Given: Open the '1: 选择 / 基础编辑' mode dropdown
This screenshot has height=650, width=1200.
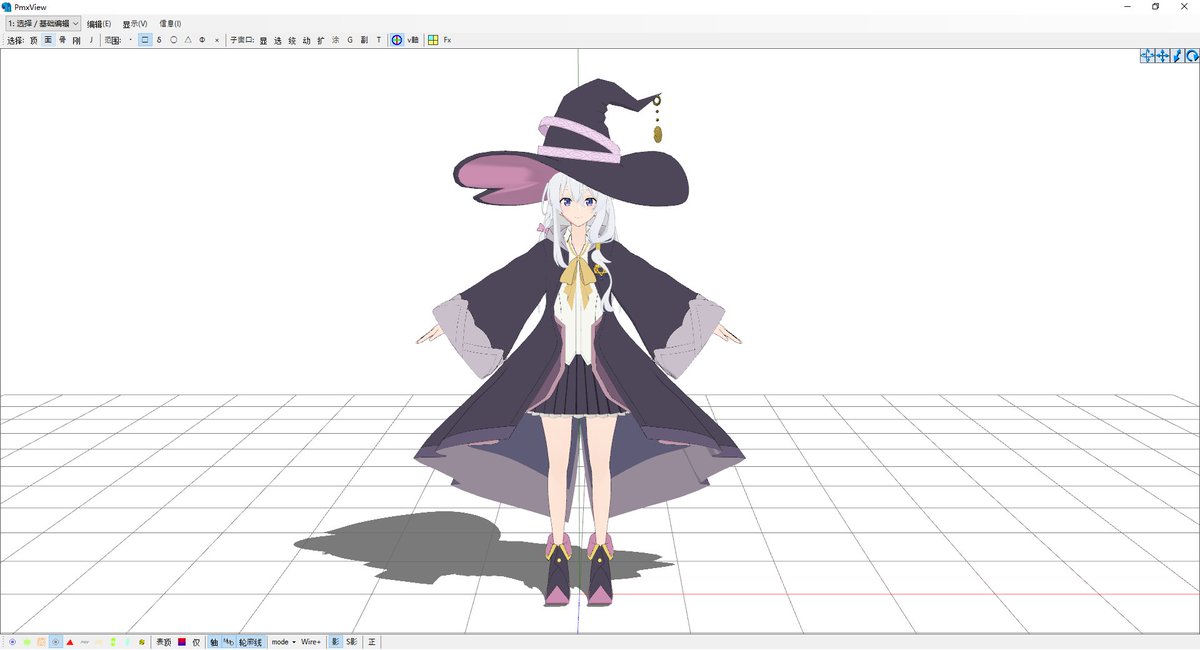Looking at the screenshot, I should (x=44, y=23).
